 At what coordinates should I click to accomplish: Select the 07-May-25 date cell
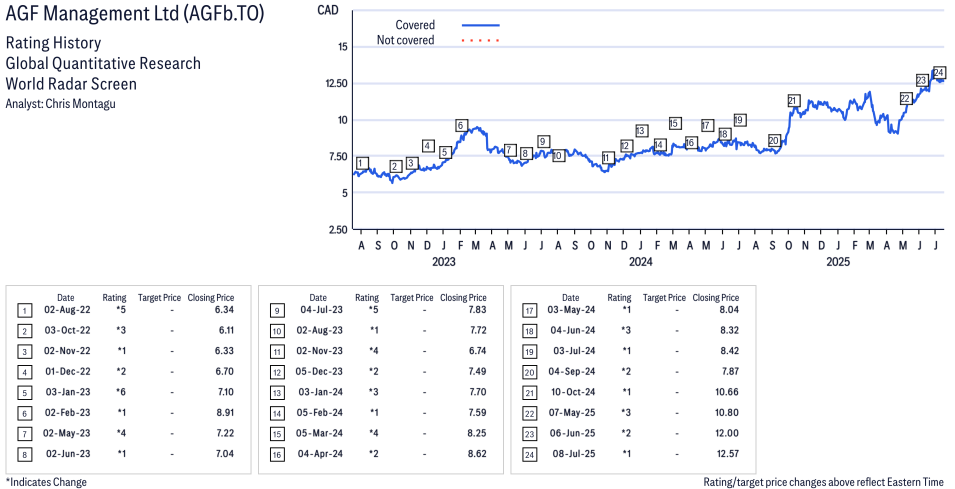(x=572, y=412)
